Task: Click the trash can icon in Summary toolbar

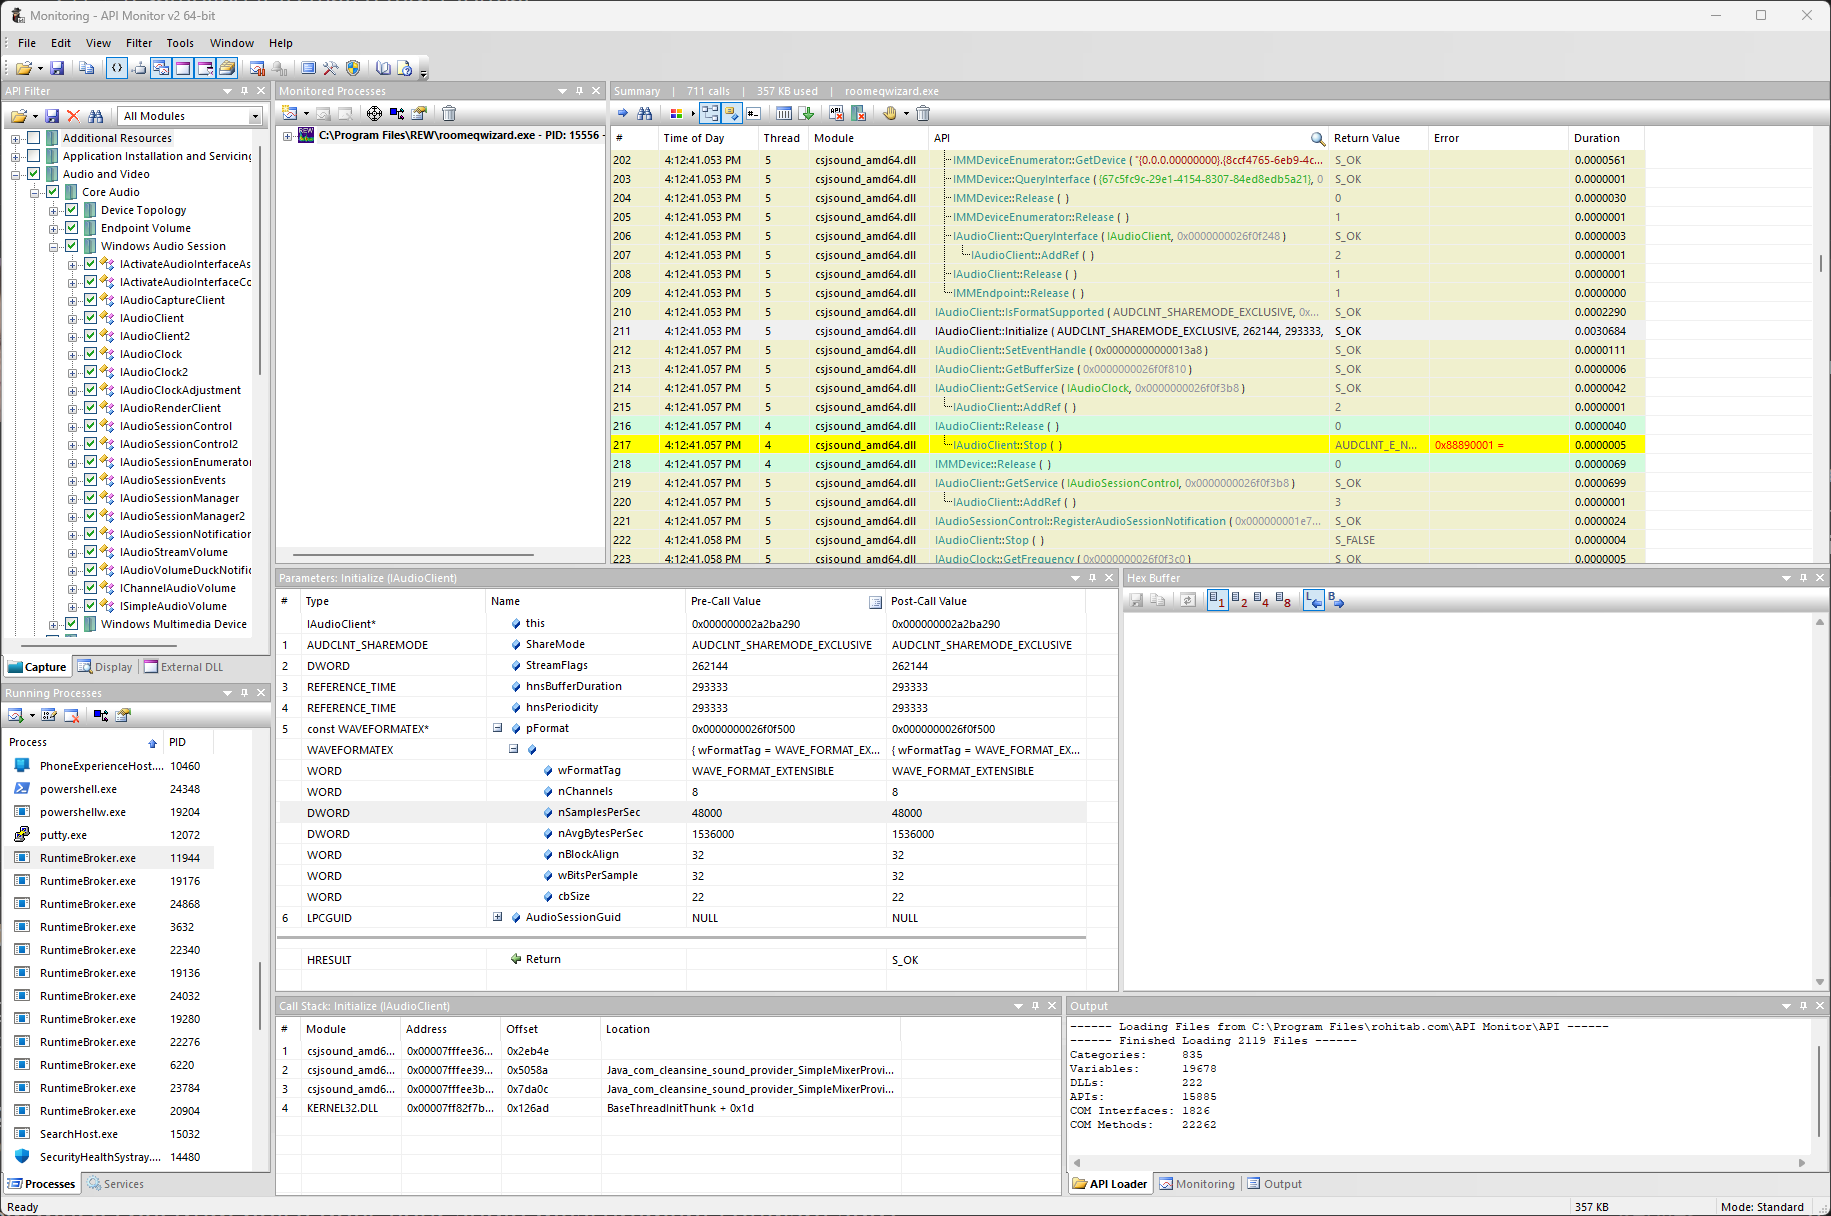Action: pyautogui.click(x=923, y=113)
